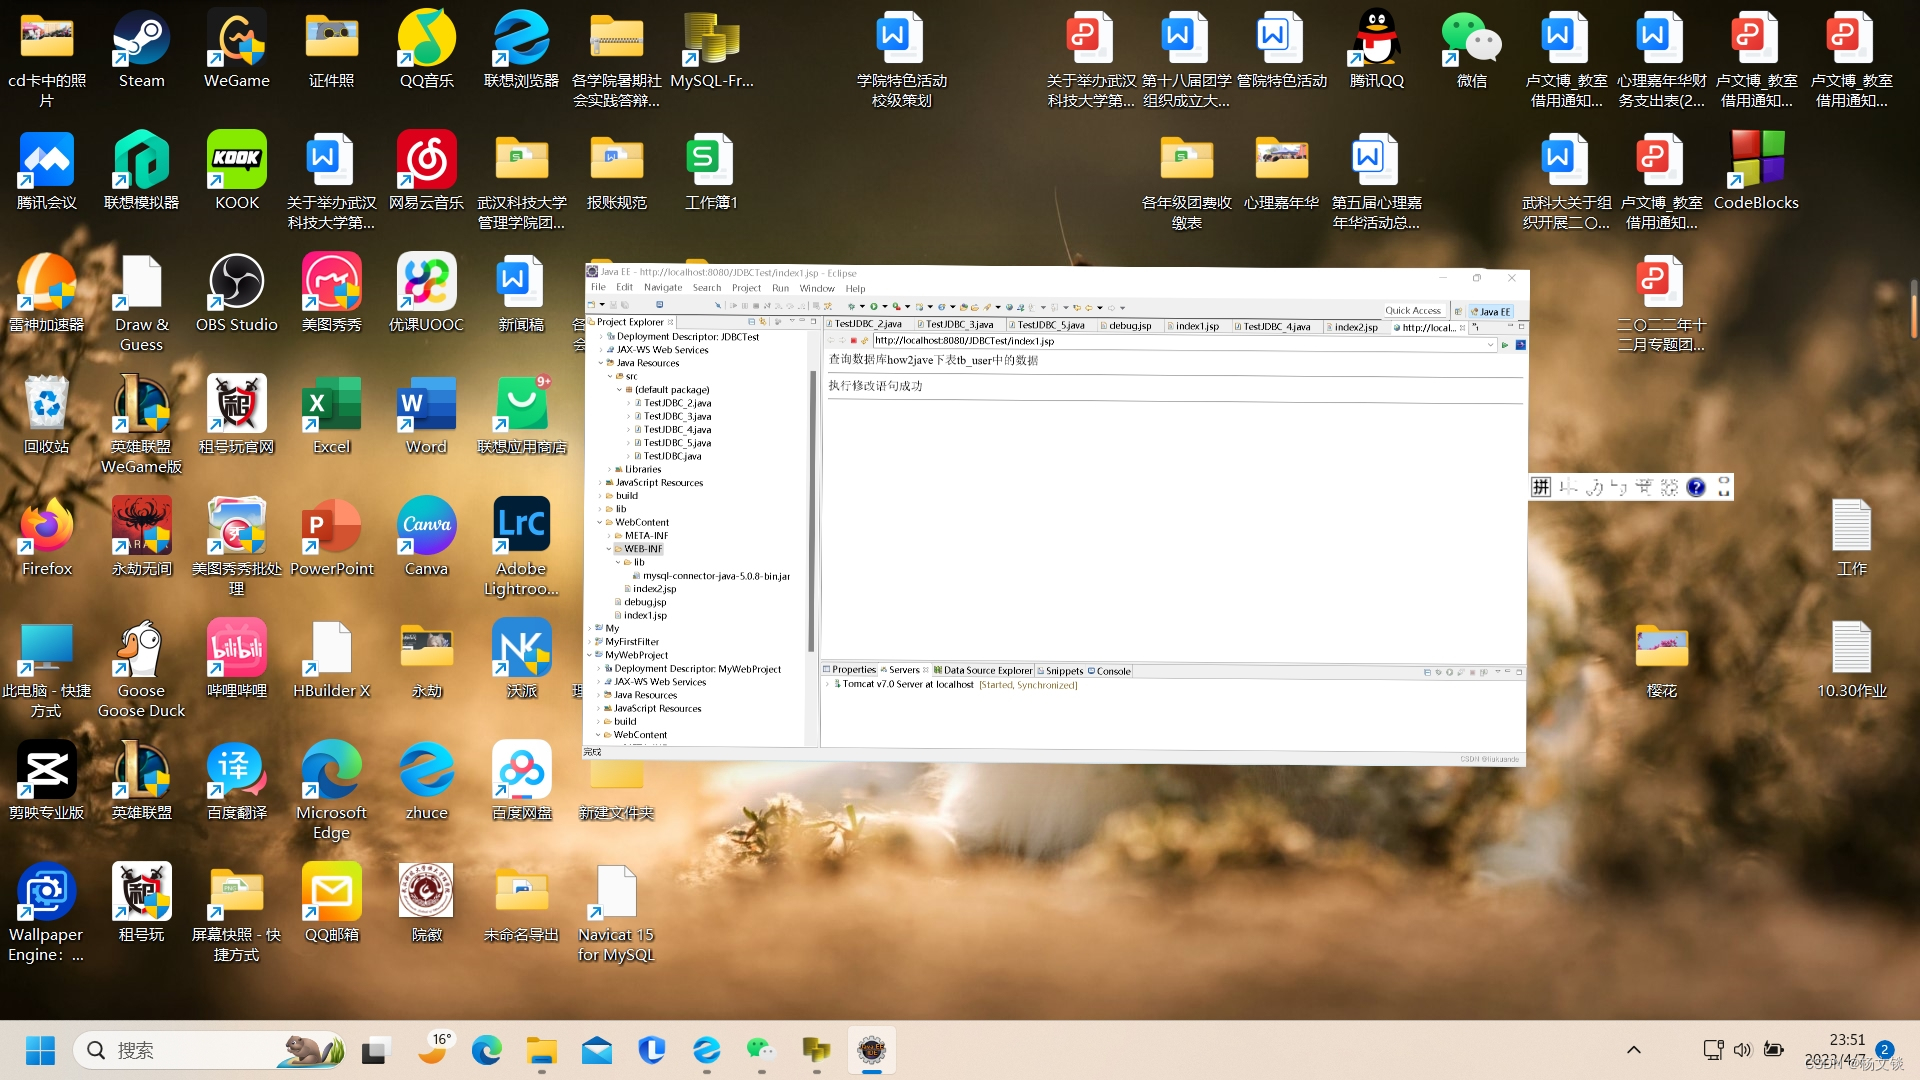Click the Eclipse New wizard toolbar icon

pyautogui.click(x=591, y=305)
